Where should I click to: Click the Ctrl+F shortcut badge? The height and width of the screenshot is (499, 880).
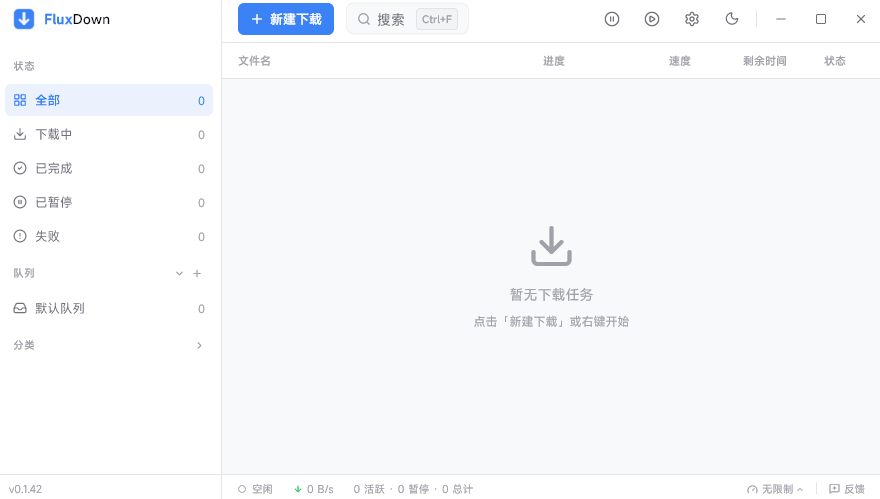point(437,19)
